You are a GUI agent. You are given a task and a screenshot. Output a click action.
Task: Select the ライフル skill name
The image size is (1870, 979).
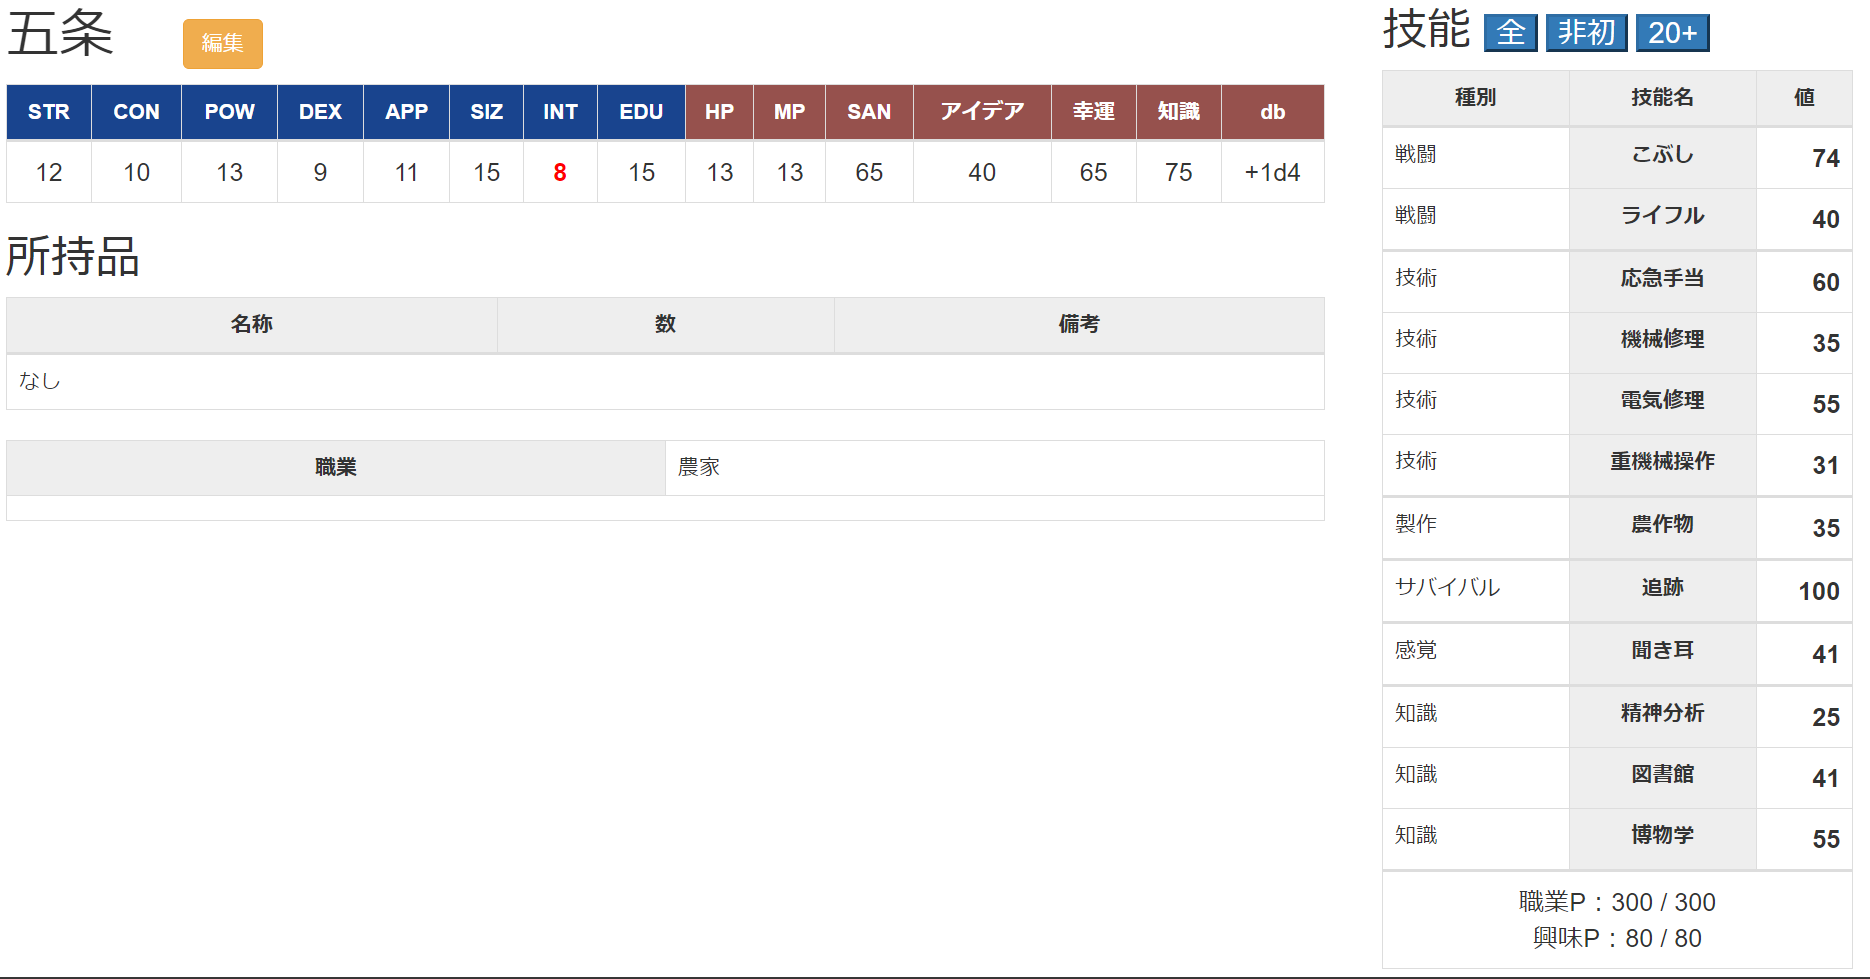1662,216
